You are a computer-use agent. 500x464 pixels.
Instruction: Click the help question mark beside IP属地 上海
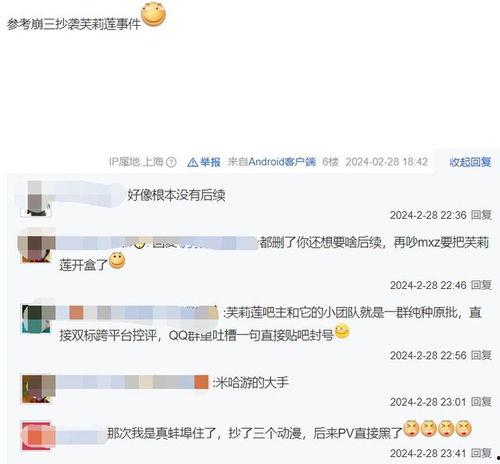[x=171, y=162]
